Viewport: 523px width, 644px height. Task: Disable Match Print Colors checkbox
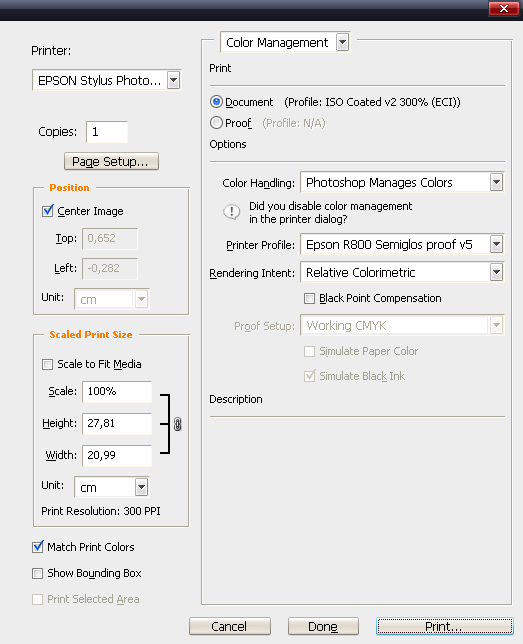38,547
